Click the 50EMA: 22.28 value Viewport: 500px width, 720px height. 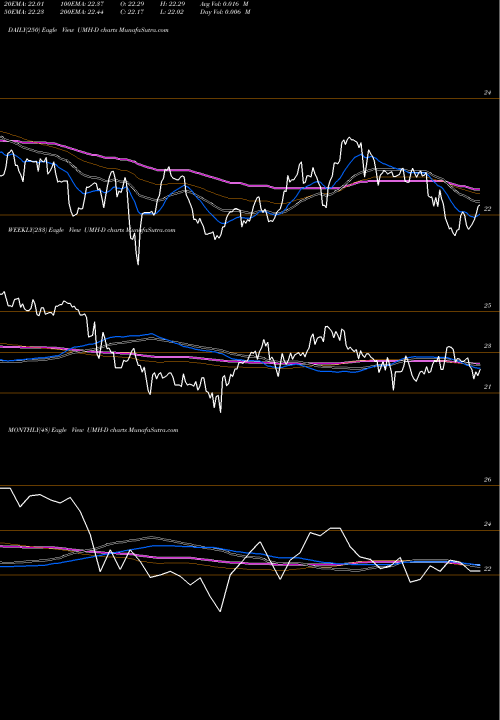24,12
